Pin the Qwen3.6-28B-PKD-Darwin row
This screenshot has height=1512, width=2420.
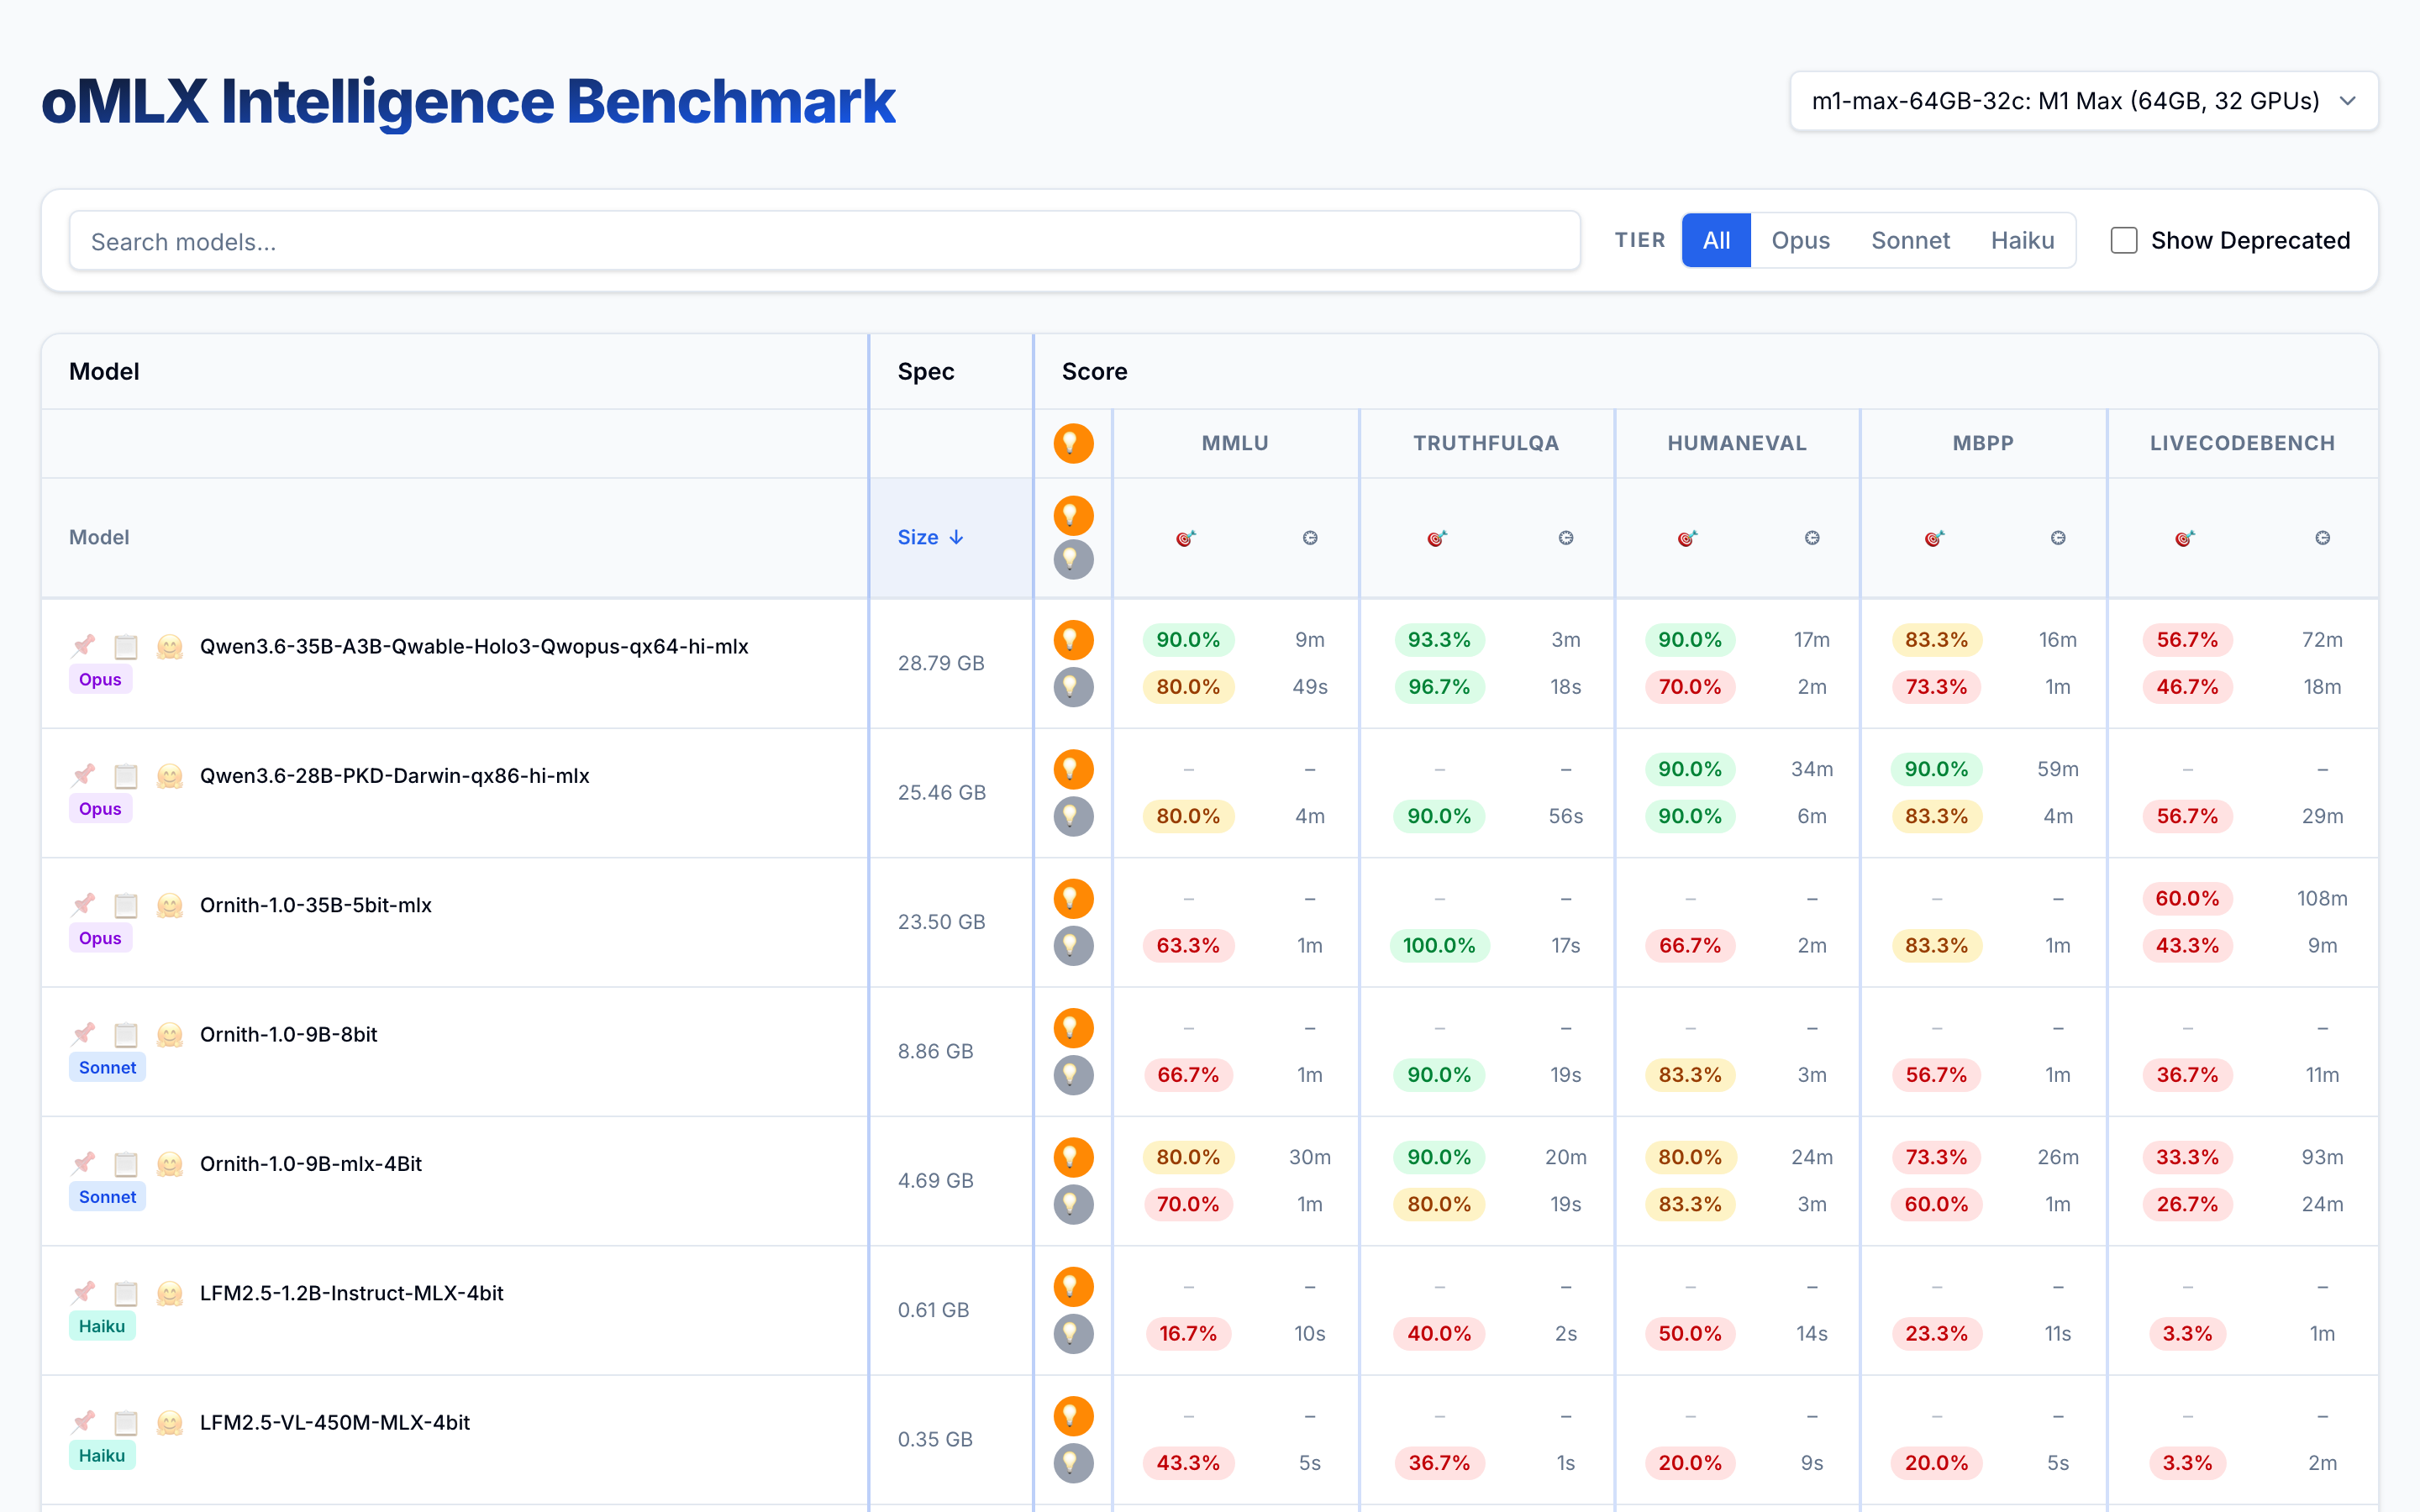[84, 775]
